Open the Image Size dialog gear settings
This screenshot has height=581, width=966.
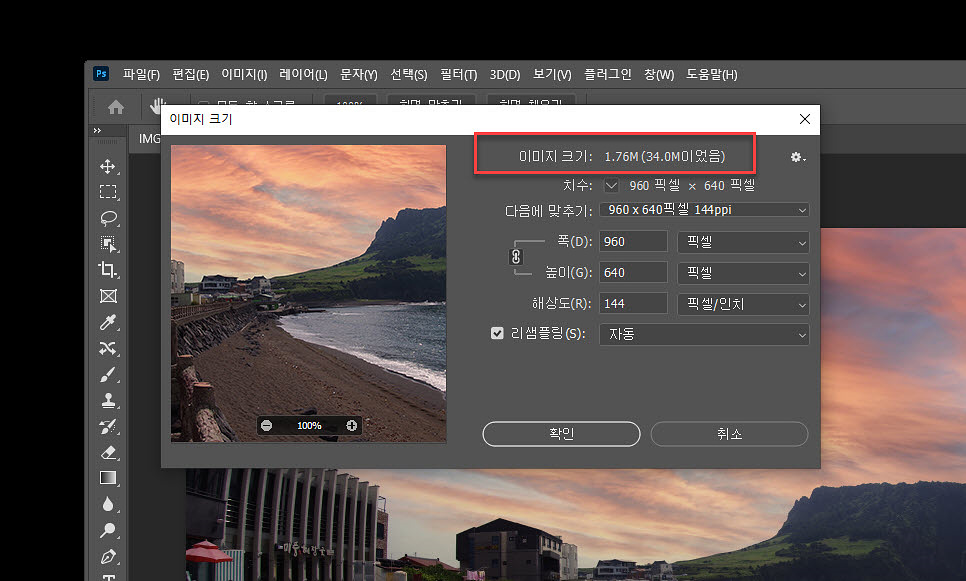pyautogui.click(x=798, y=157)
